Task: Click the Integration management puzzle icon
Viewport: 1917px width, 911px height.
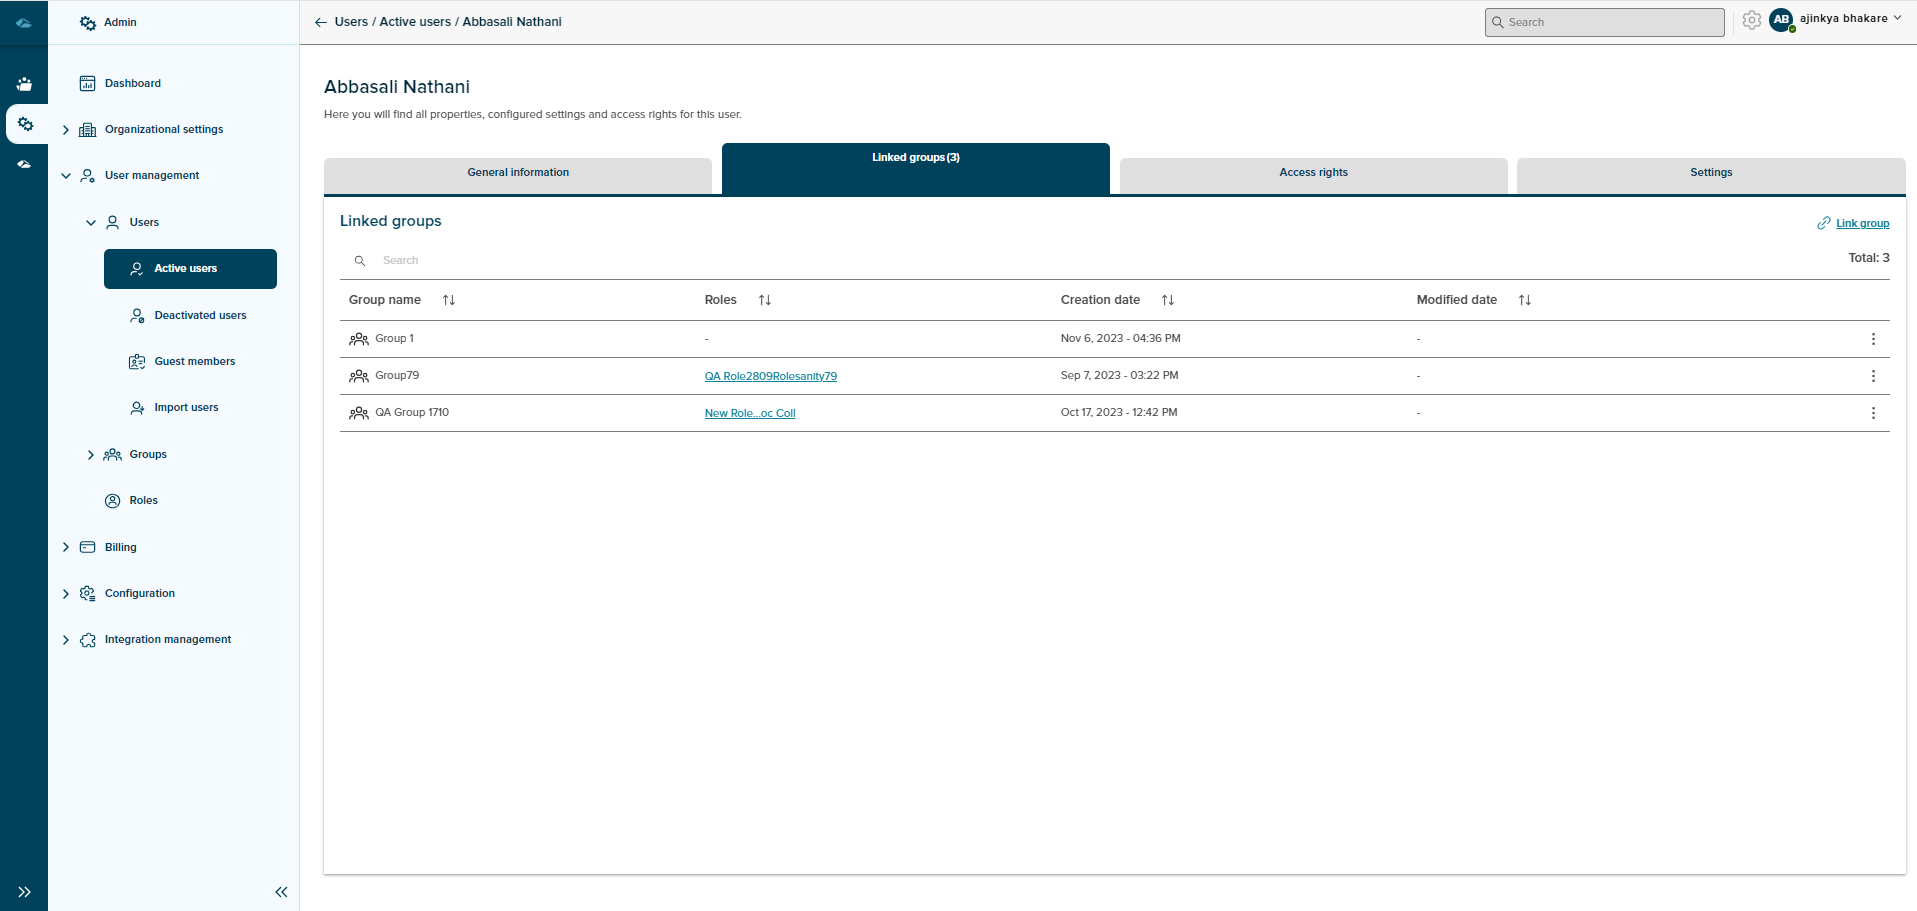Action: (x=88, y=640)
